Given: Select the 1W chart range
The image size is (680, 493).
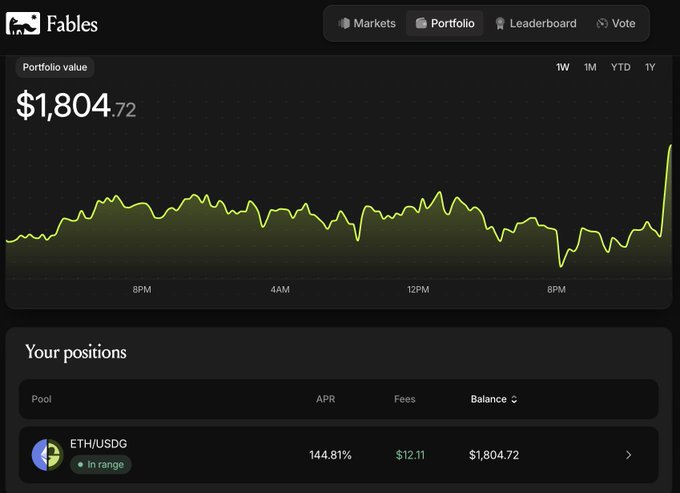Looking at the screenshot, I should coord(562,67).
